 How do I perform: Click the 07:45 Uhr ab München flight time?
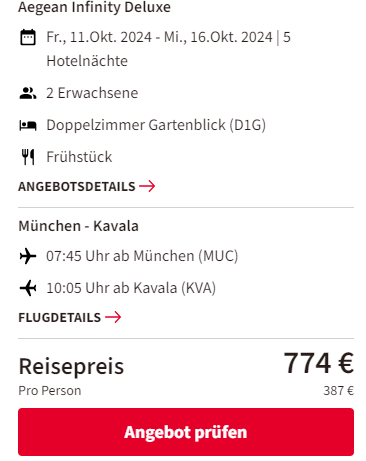pyautogui.click(x=142, y=256)
